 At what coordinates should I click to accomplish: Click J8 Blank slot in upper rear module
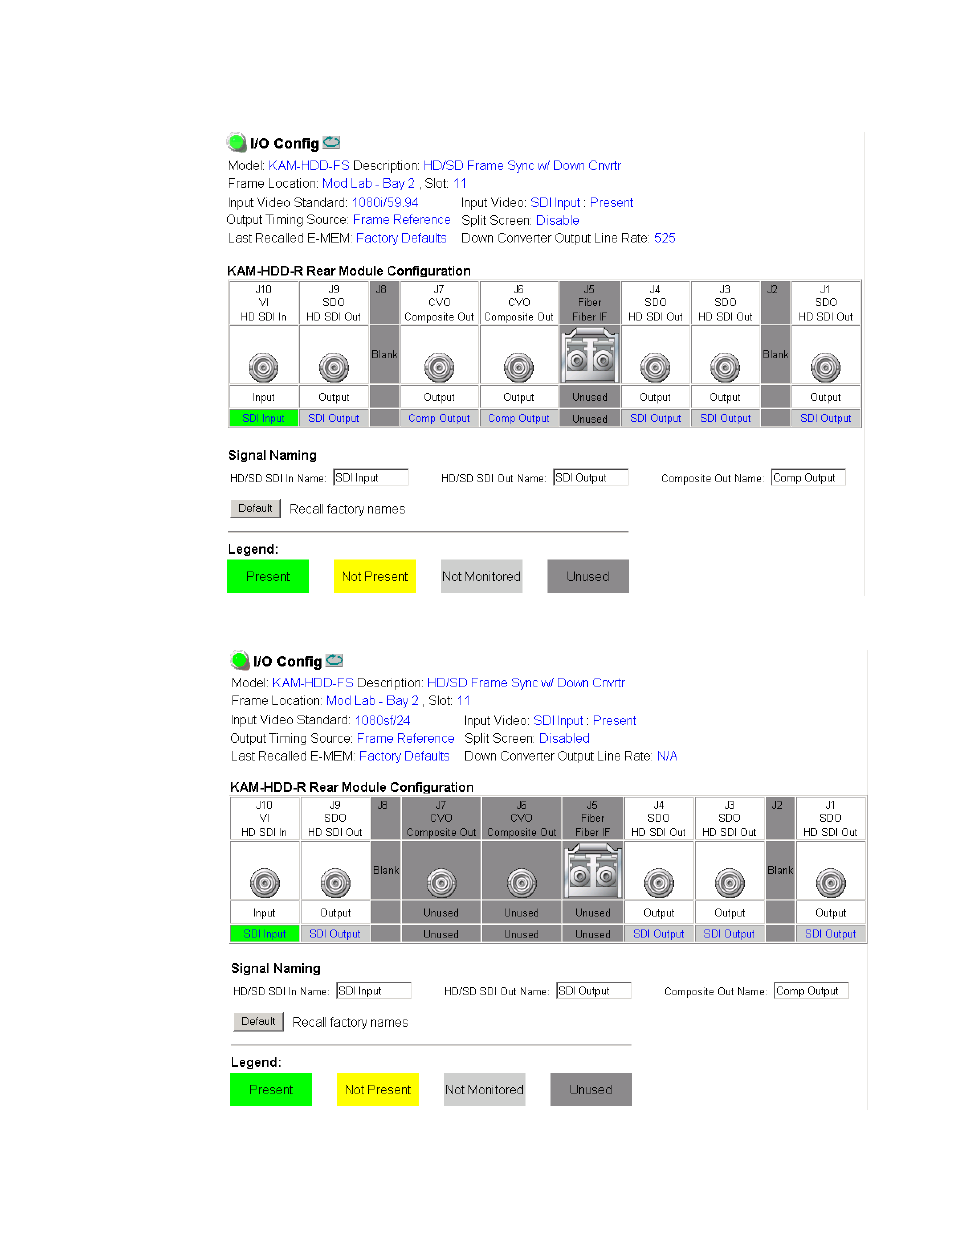[384, 354]
